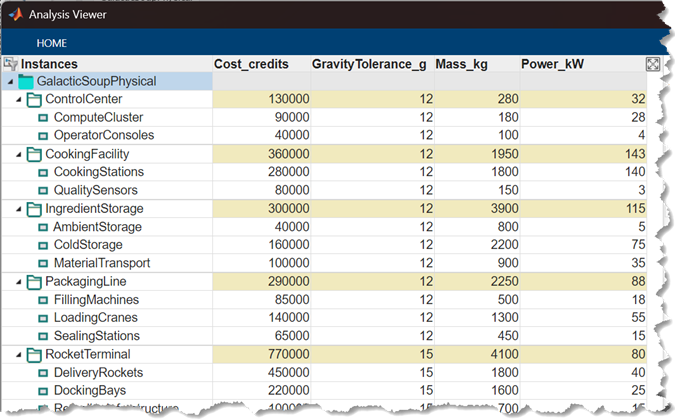Click the Power_kW column header

[553, 64]
